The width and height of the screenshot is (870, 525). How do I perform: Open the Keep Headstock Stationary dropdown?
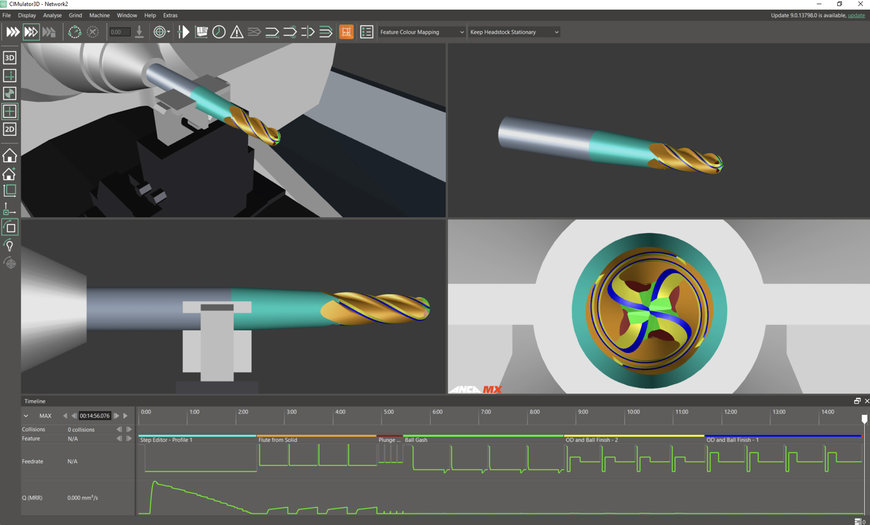click(x=514, y=32)
